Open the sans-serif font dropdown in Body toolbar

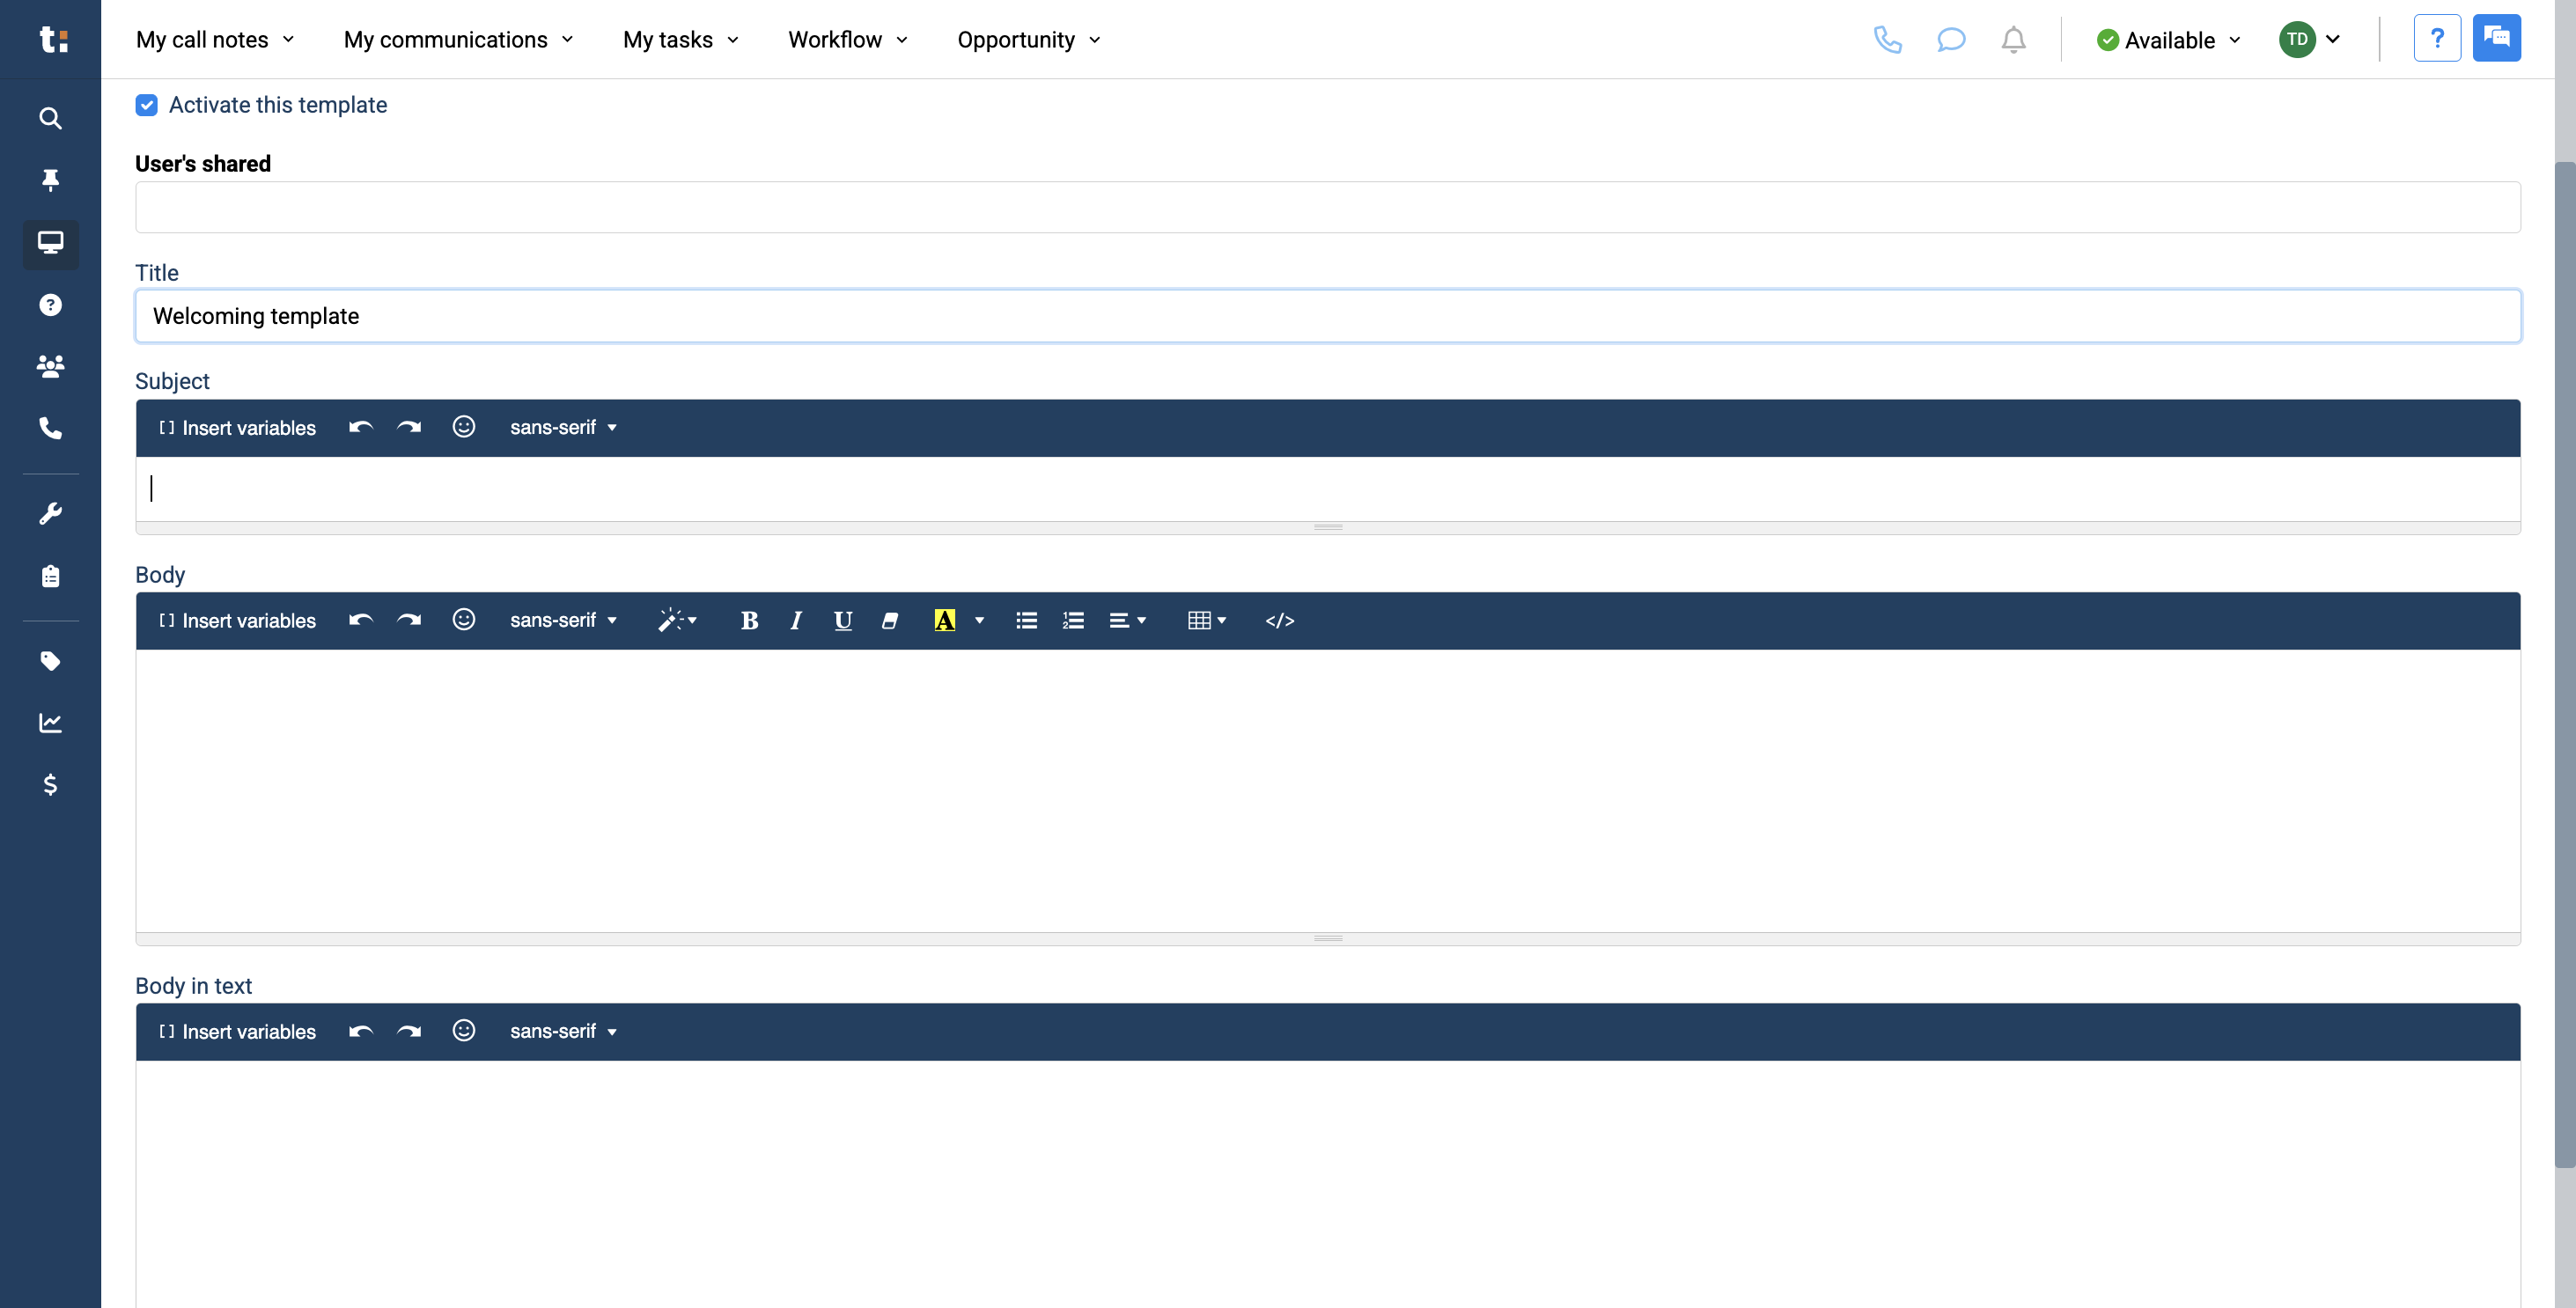pos(562,620)
